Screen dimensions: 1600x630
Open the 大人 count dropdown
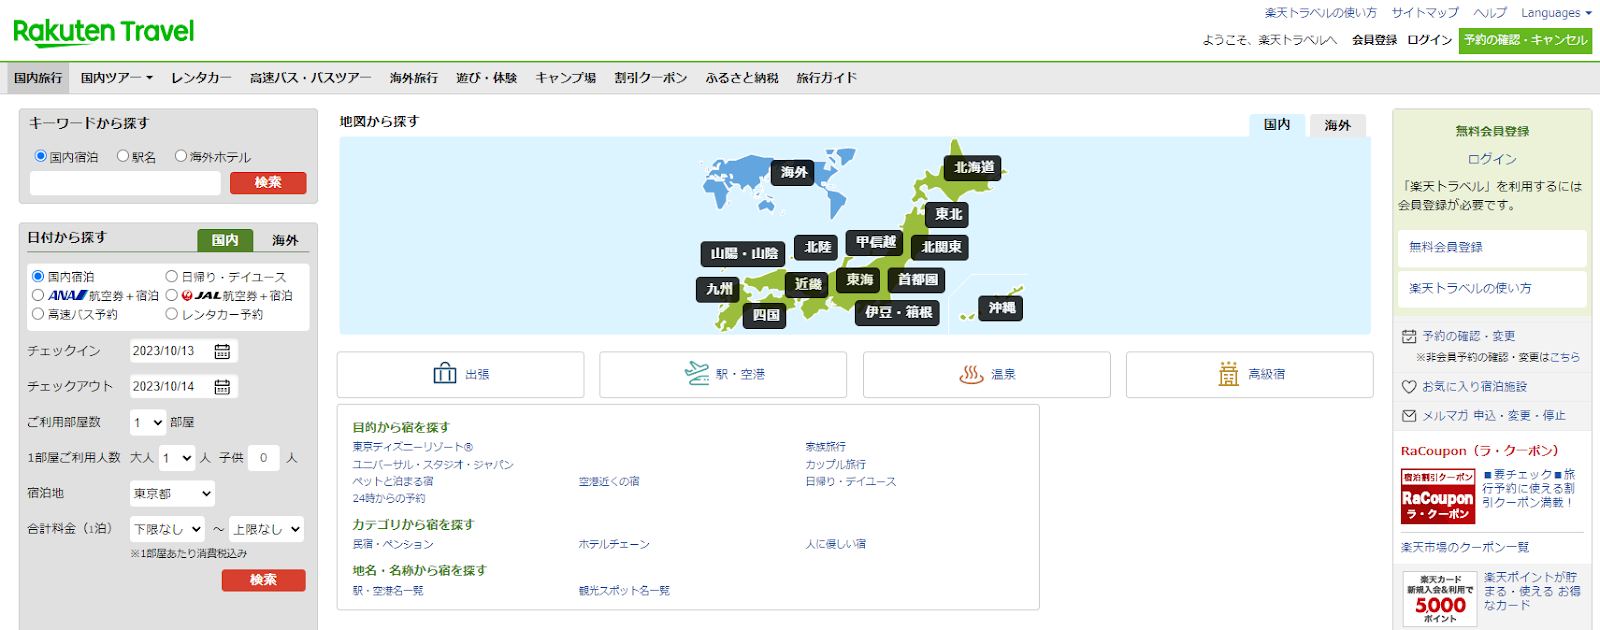(x=177, y=457)
